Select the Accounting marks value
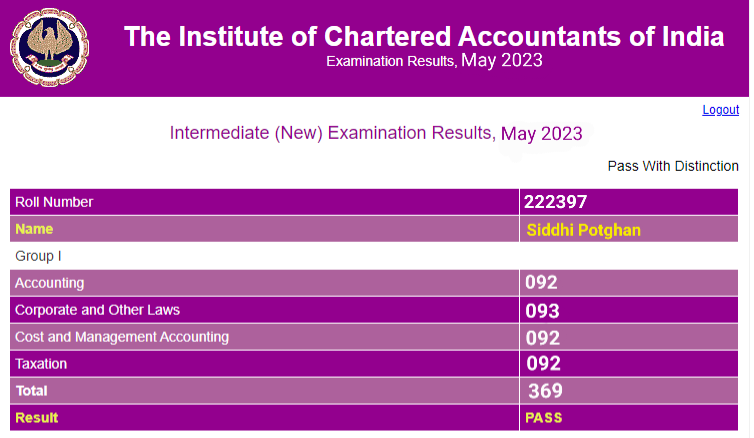 coord(542,283)
